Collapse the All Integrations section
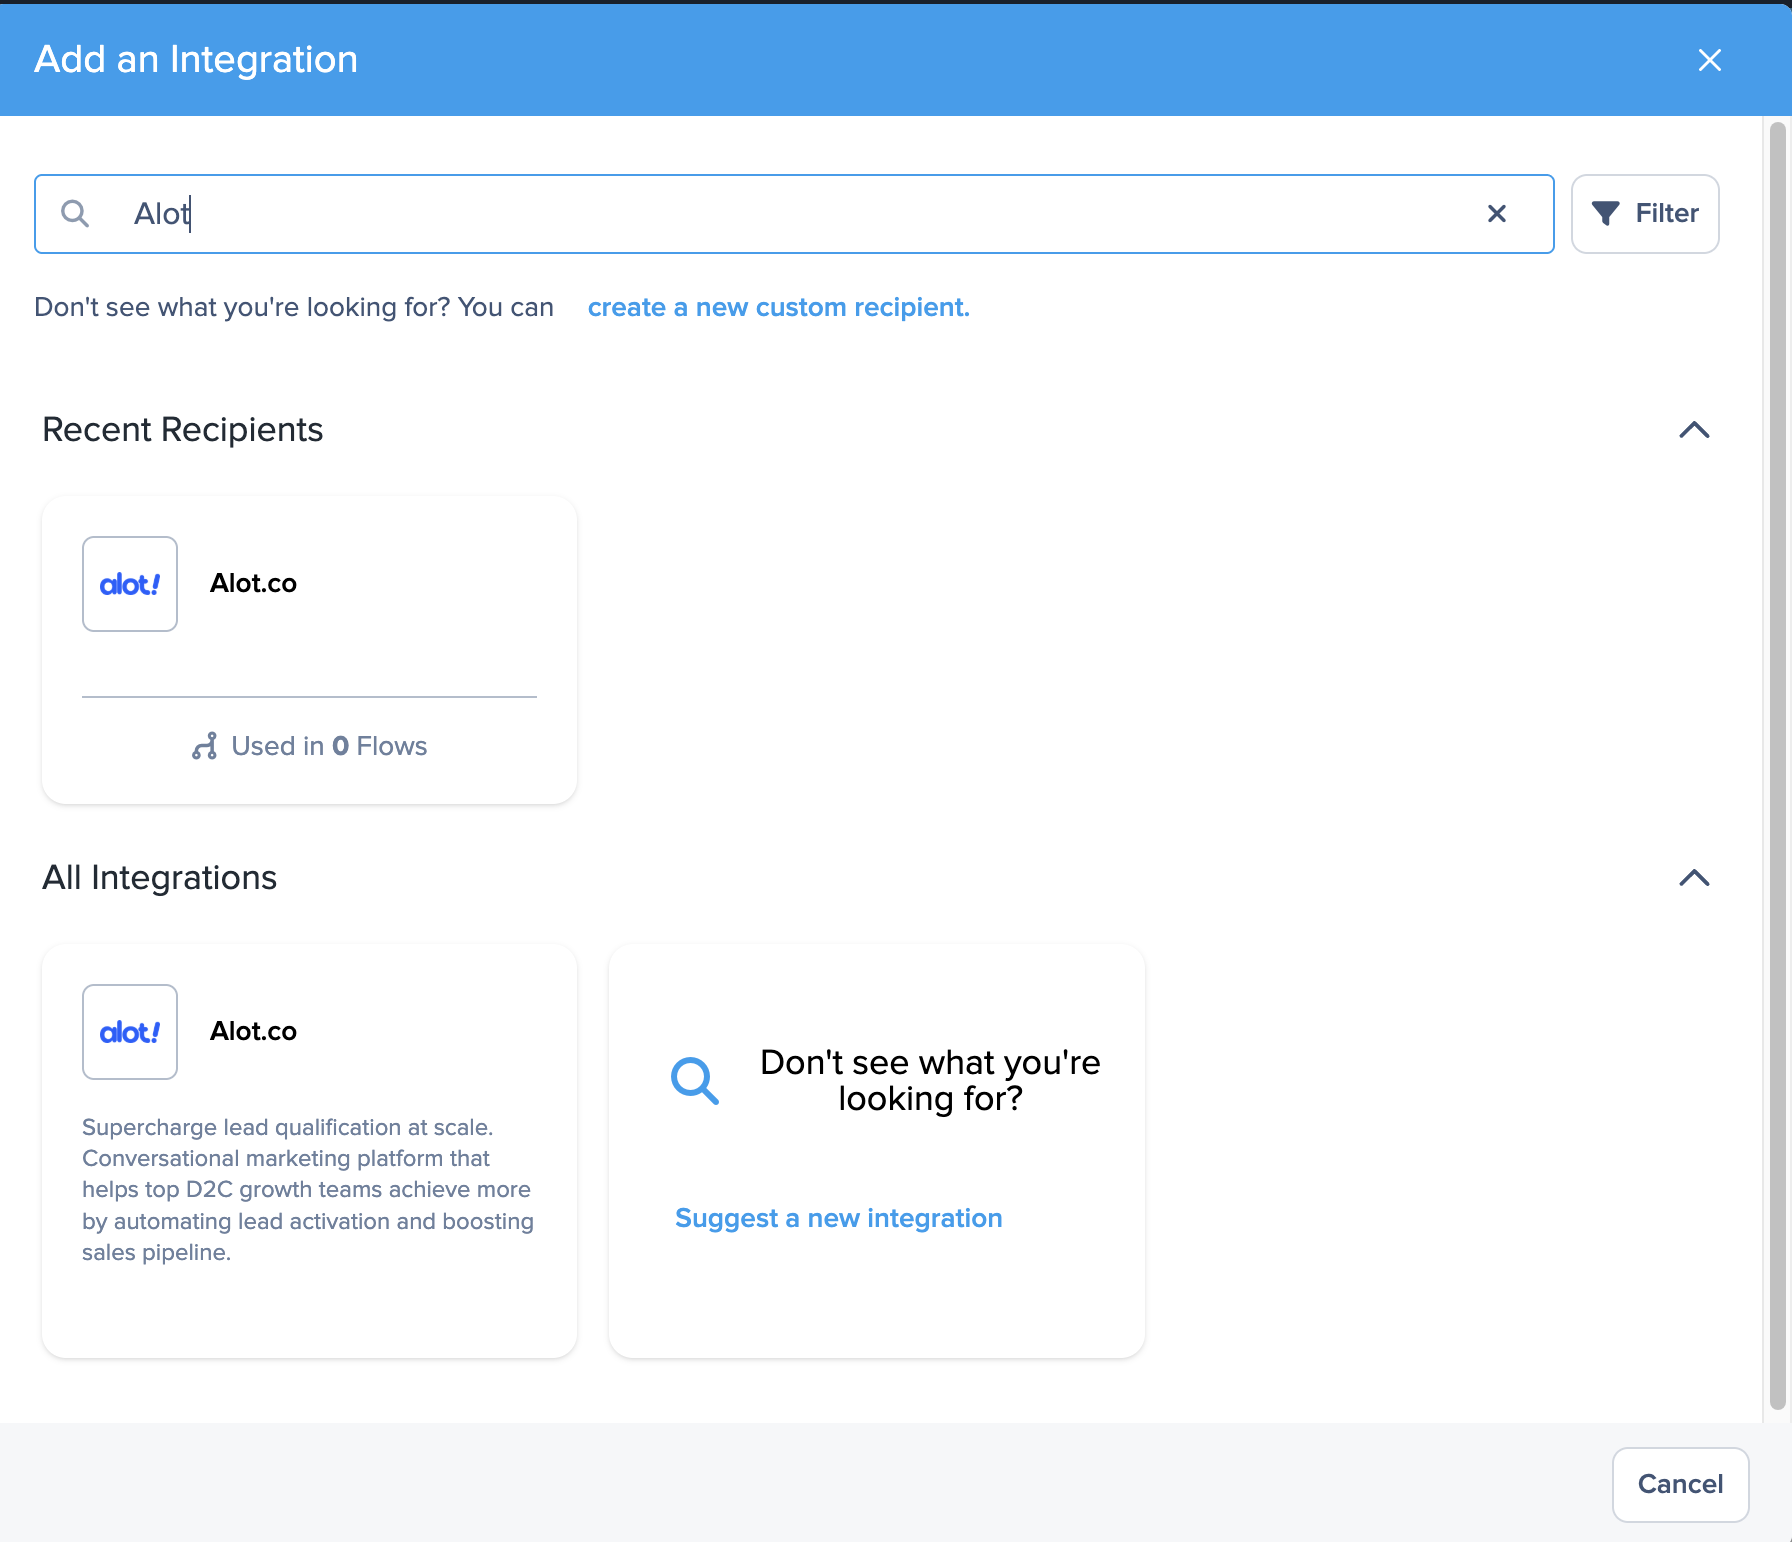1792x1542 pixels. coord(1694,878)
